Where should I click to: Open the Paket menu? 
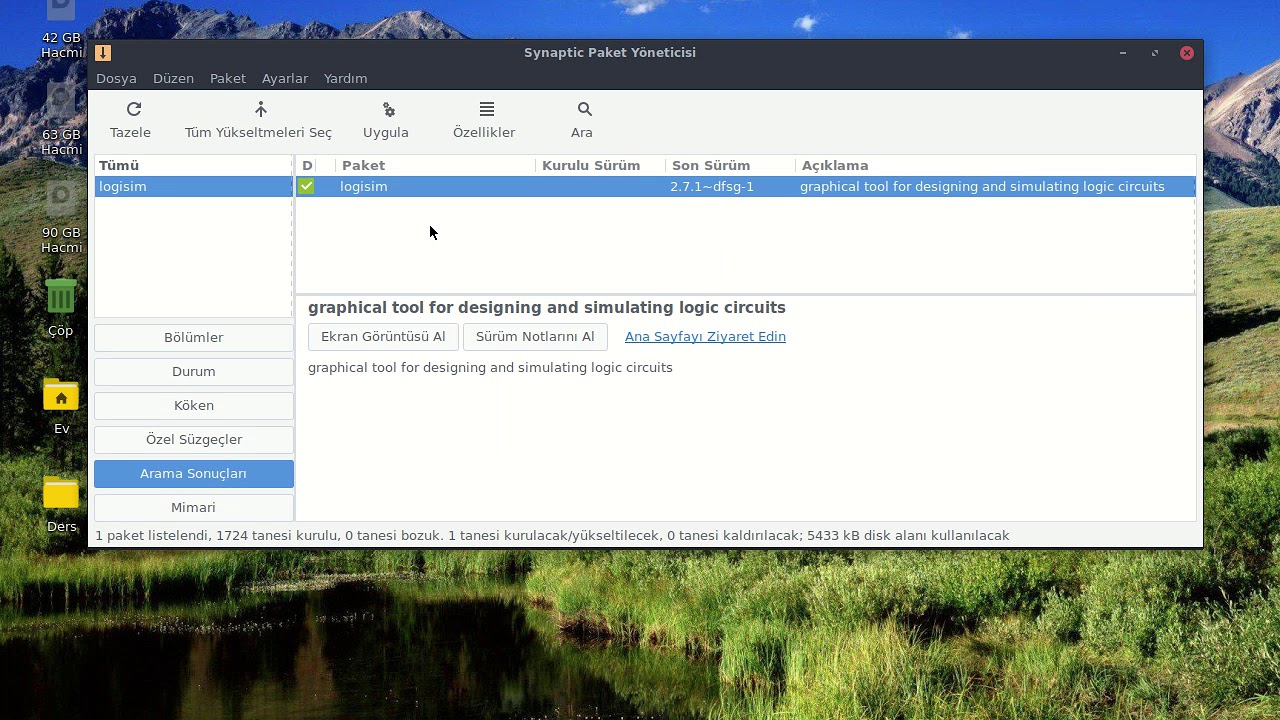click(228, 78)
